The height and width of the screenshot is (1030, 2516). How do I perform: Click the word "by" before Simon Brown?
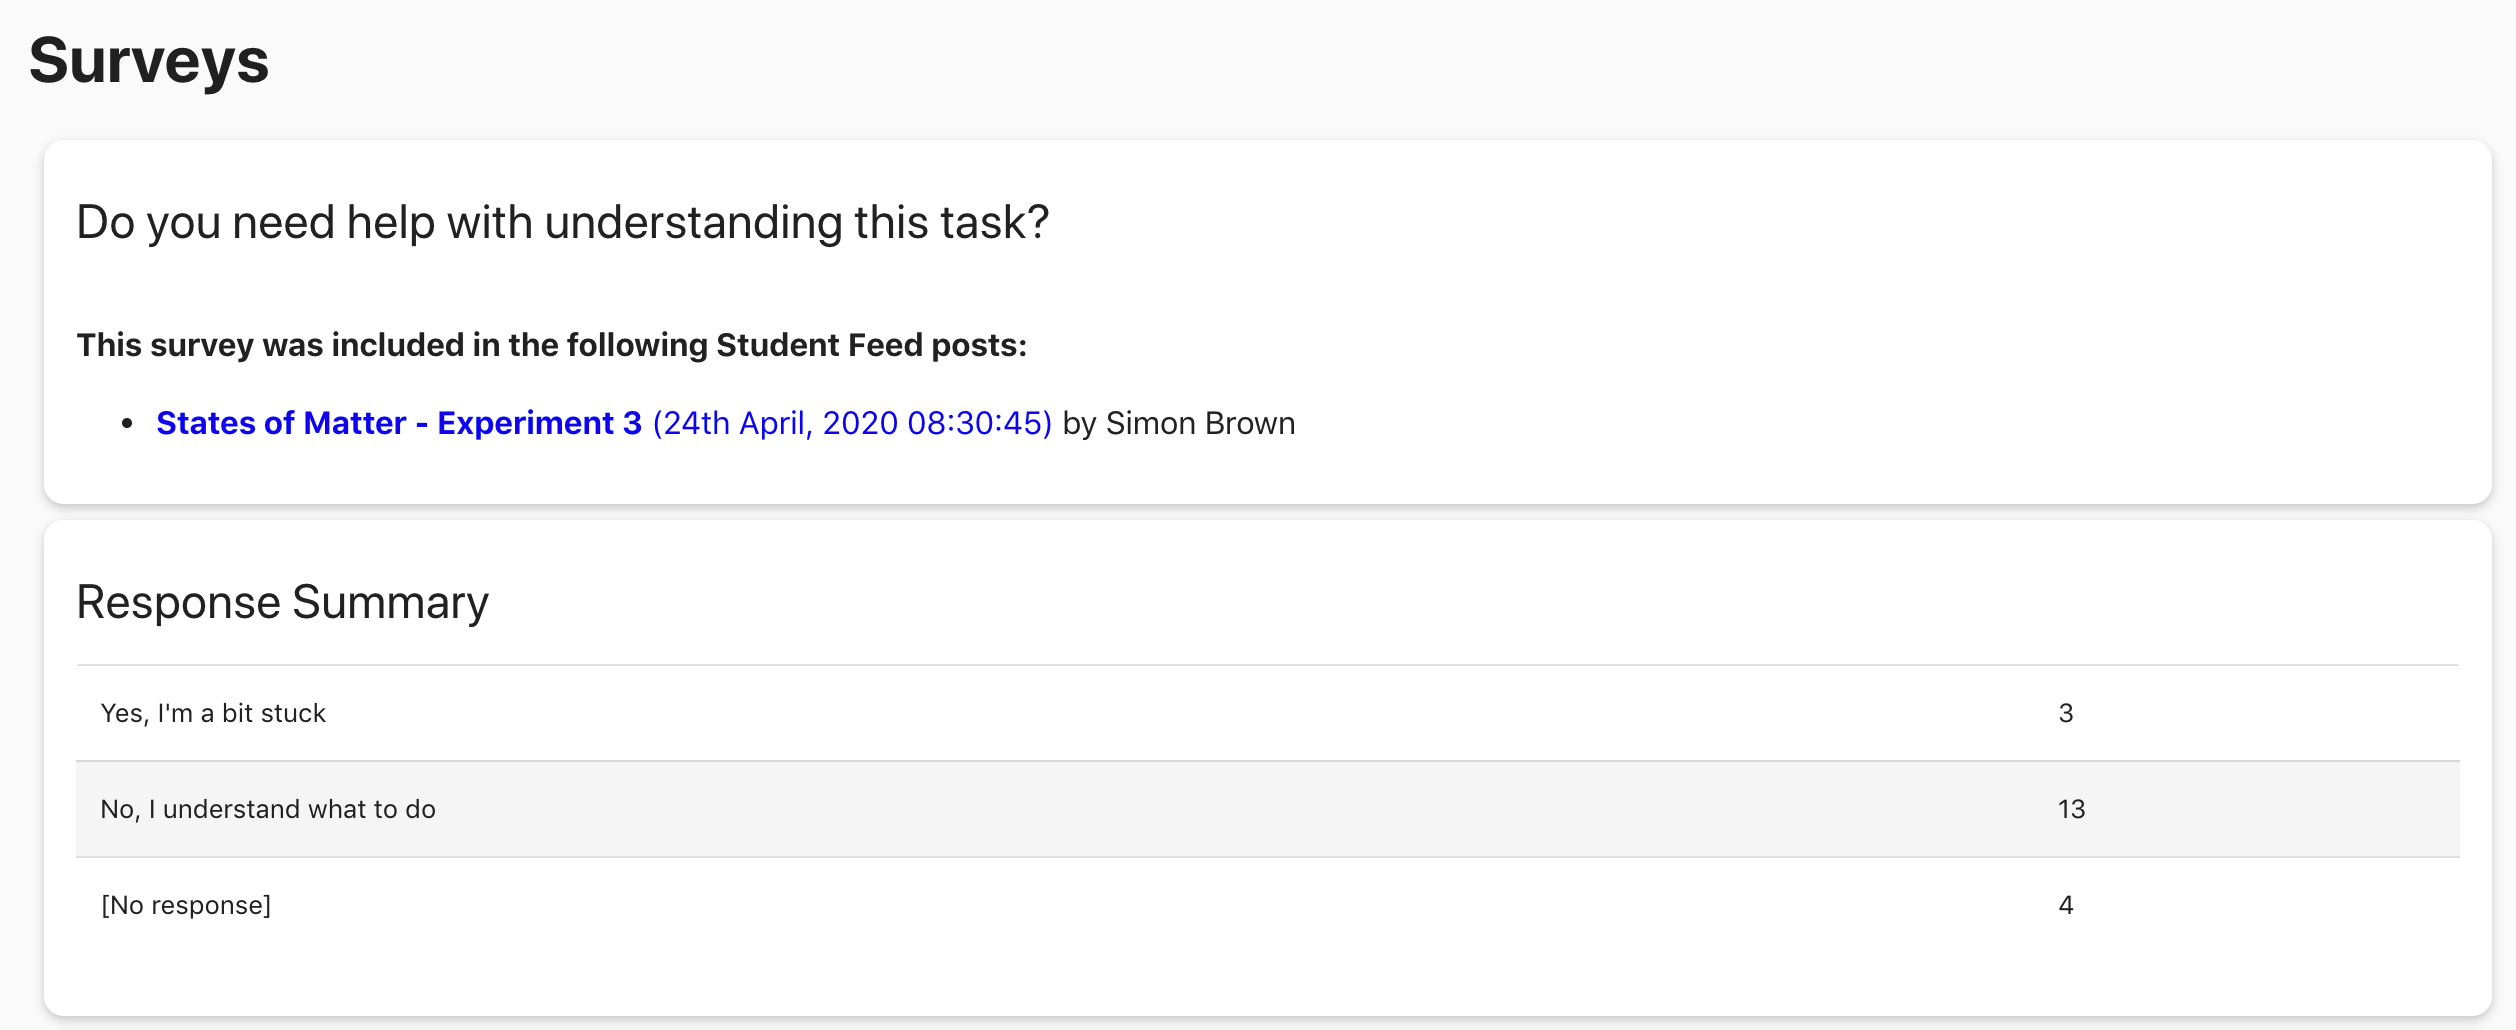pos(1078,424)
